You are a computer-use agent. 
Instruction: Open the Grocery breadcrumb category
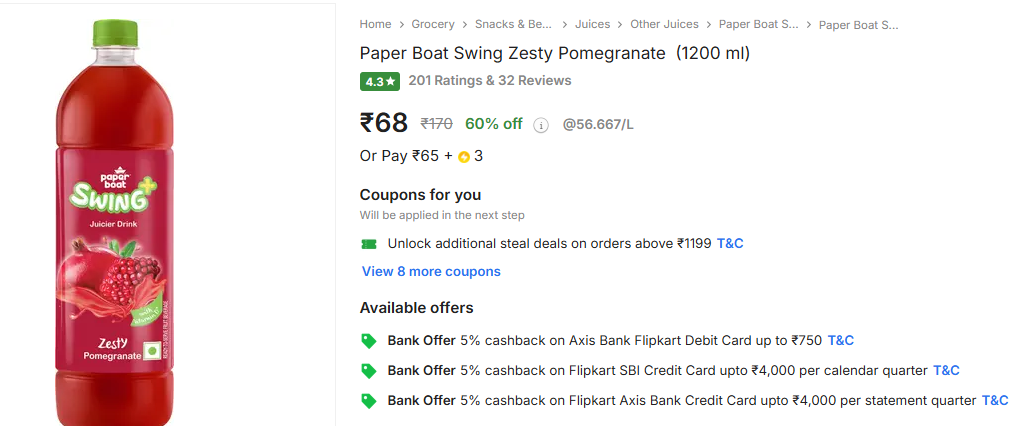click(433, 24)
